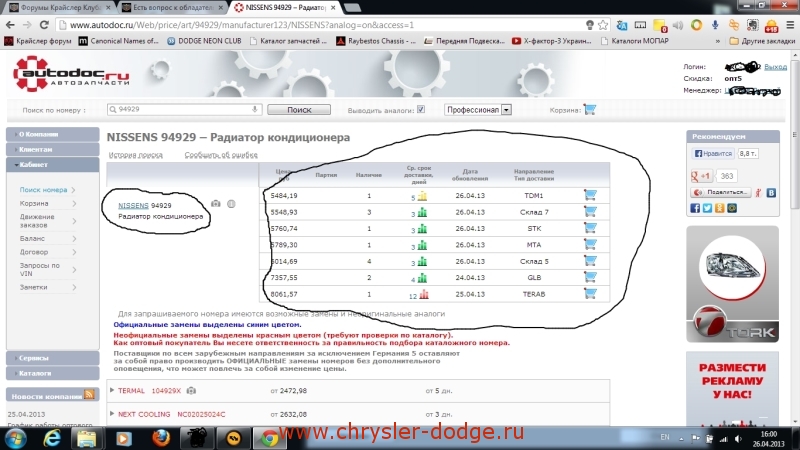Show more bookmarks with the » chevron

point(718,41)
